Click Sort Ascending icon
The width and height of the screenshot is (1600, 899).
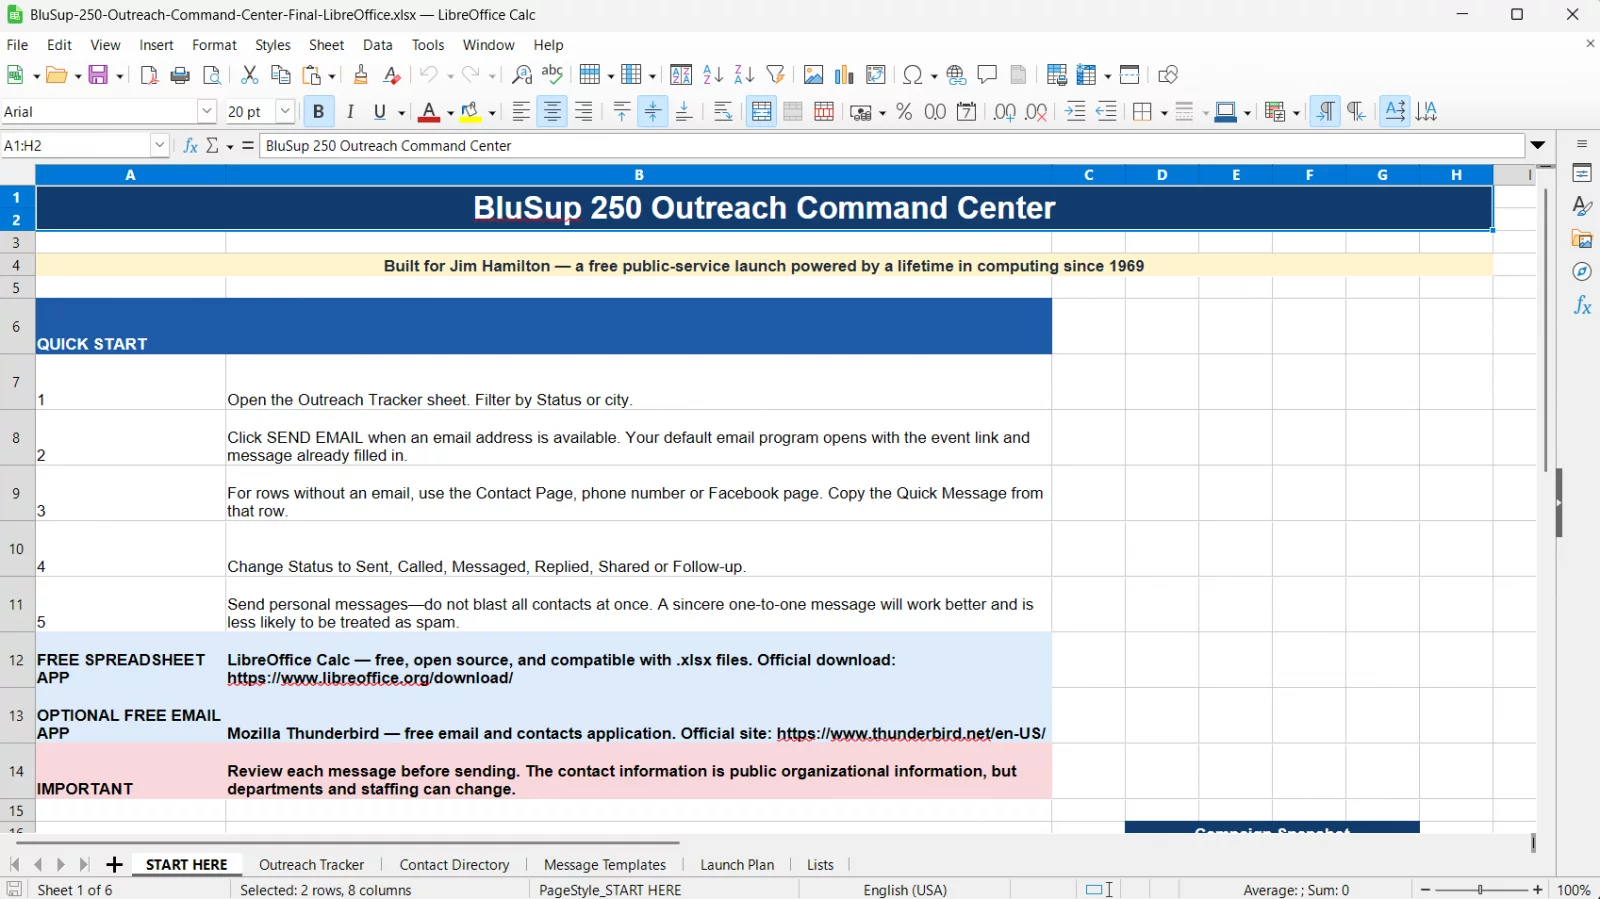point(713,75)
